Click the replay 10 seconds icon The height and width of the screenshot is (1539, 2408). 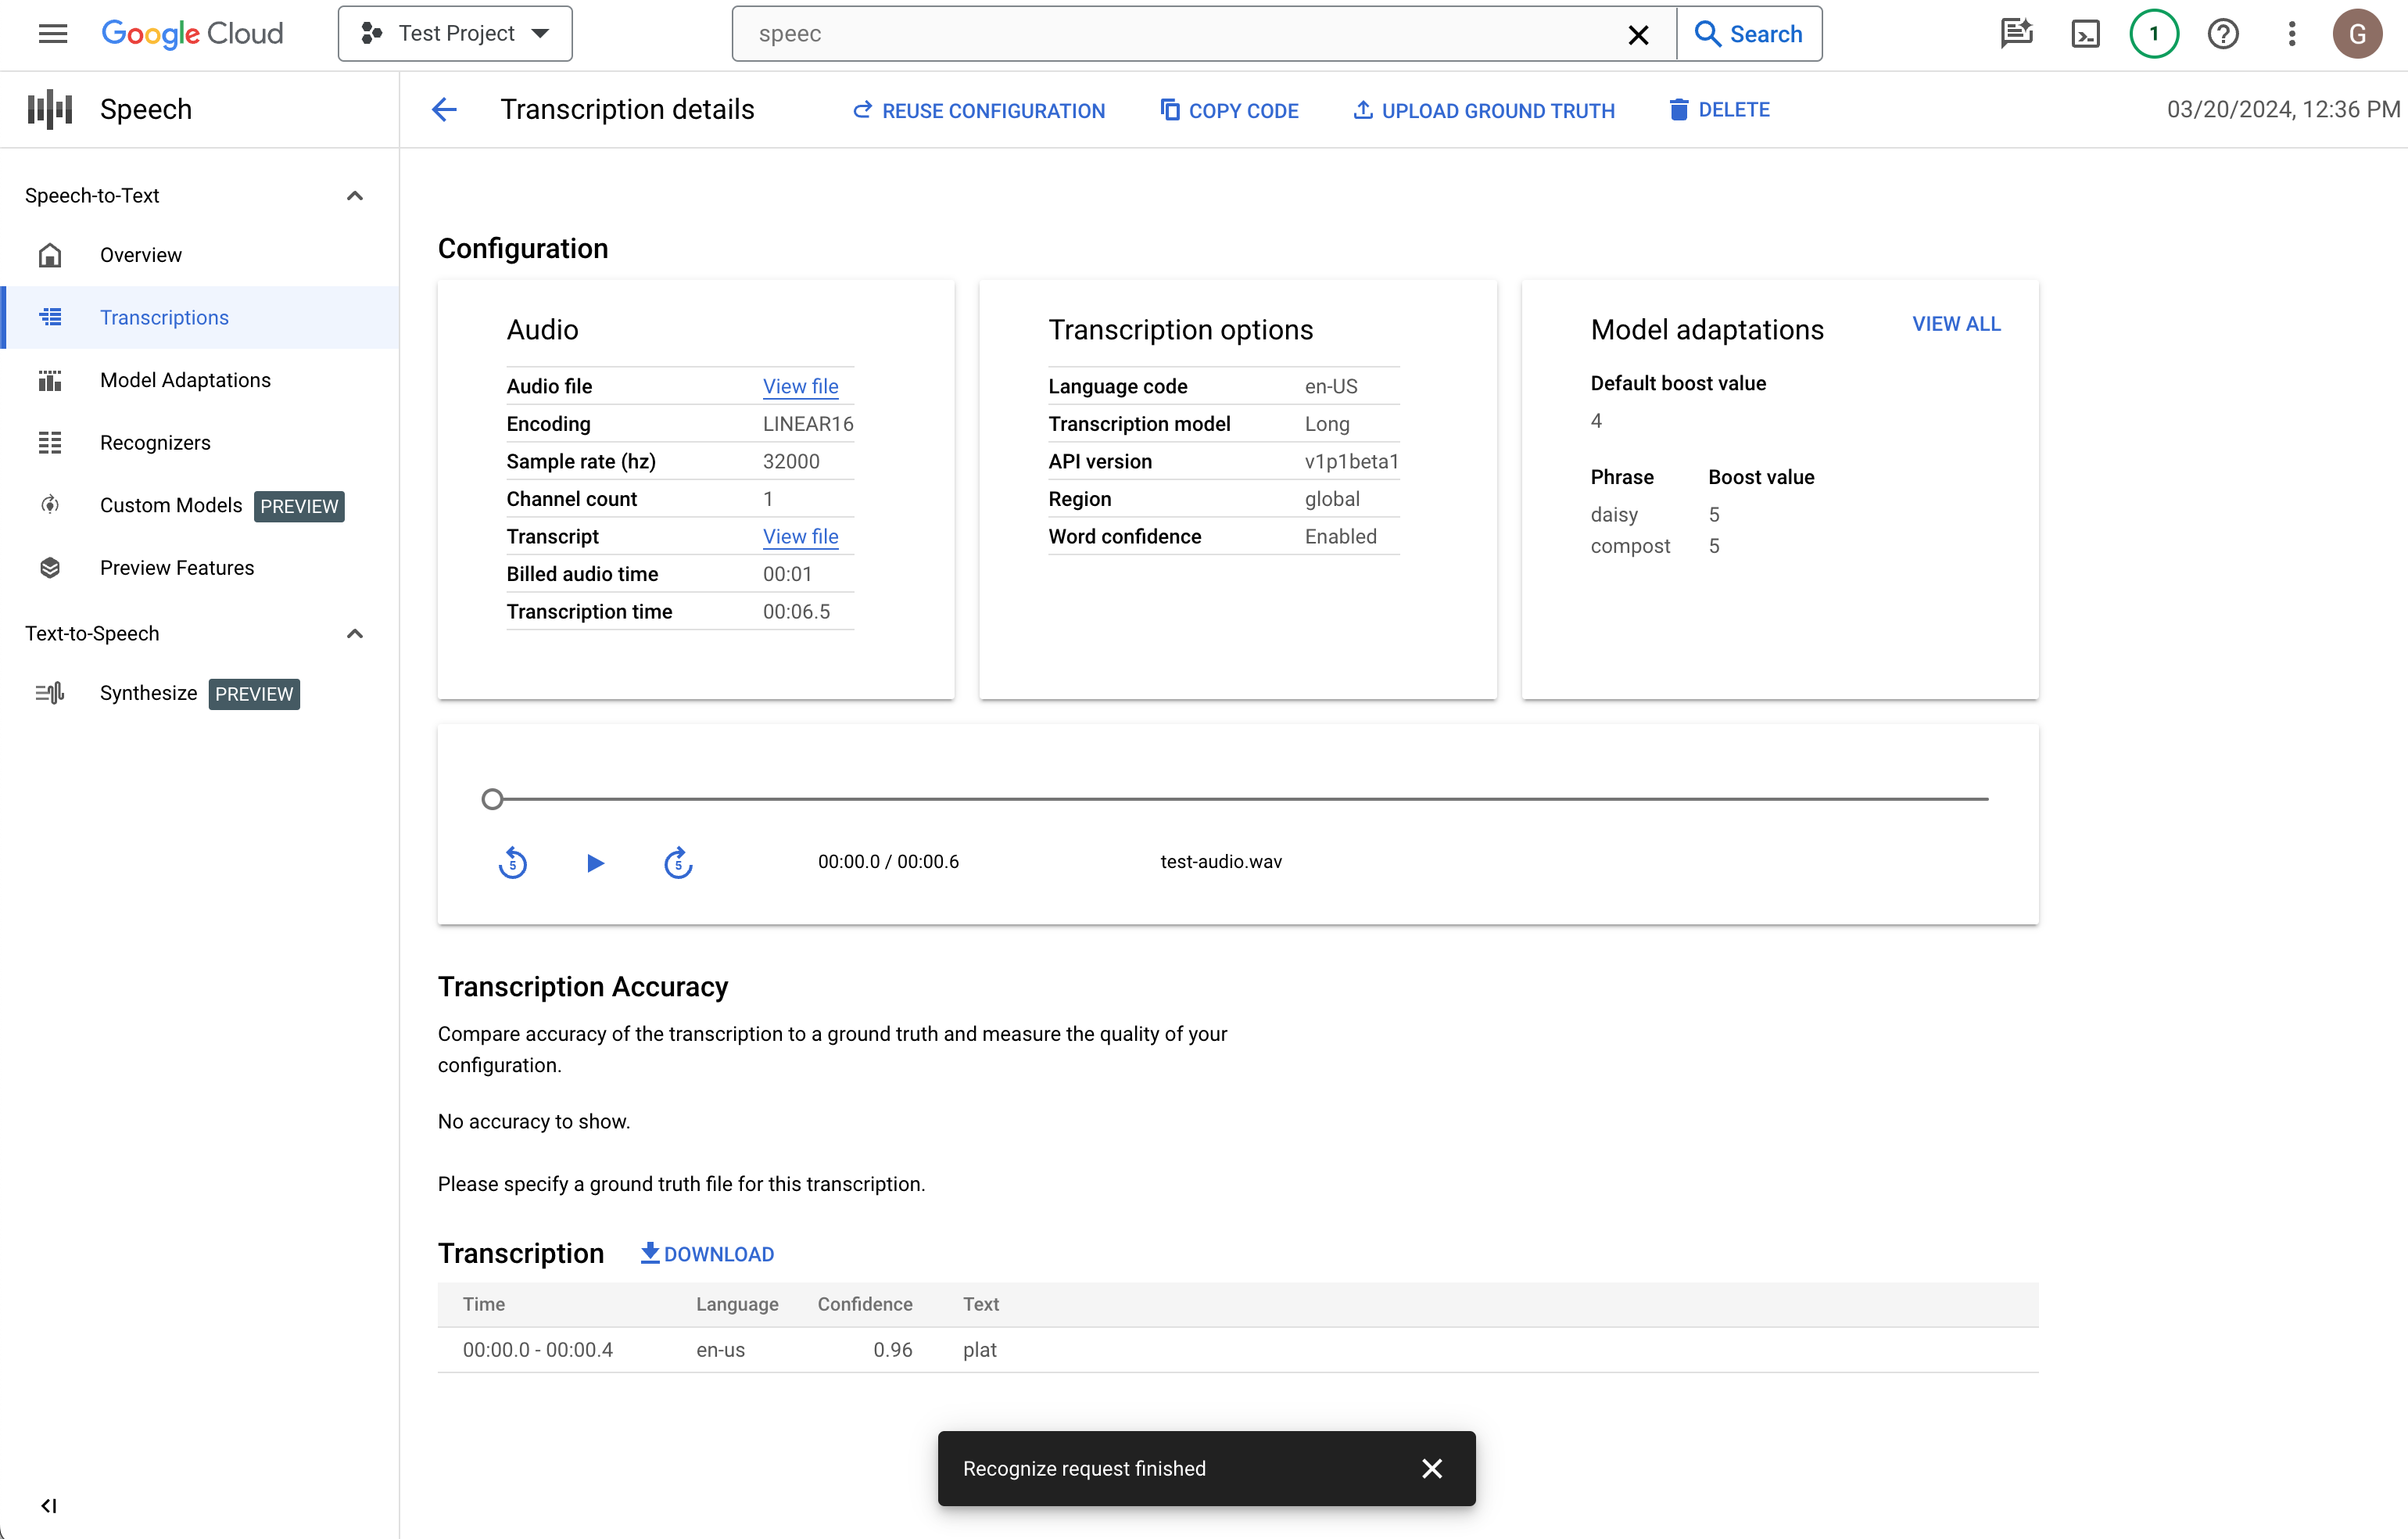click(514, 862)
